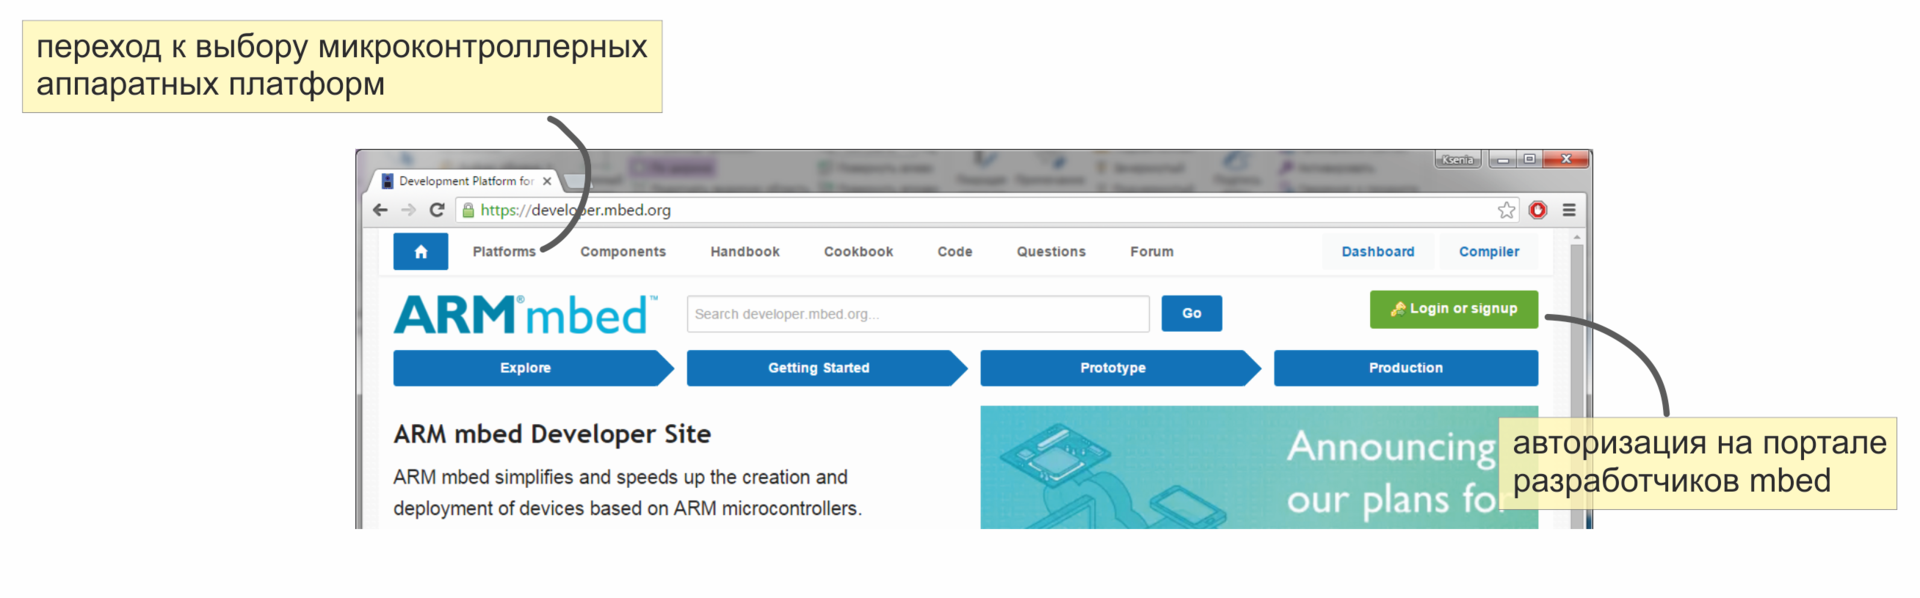Click the Explore step button
The width and height of the screenshot is (1920, 598).
(x=533, y=368)
